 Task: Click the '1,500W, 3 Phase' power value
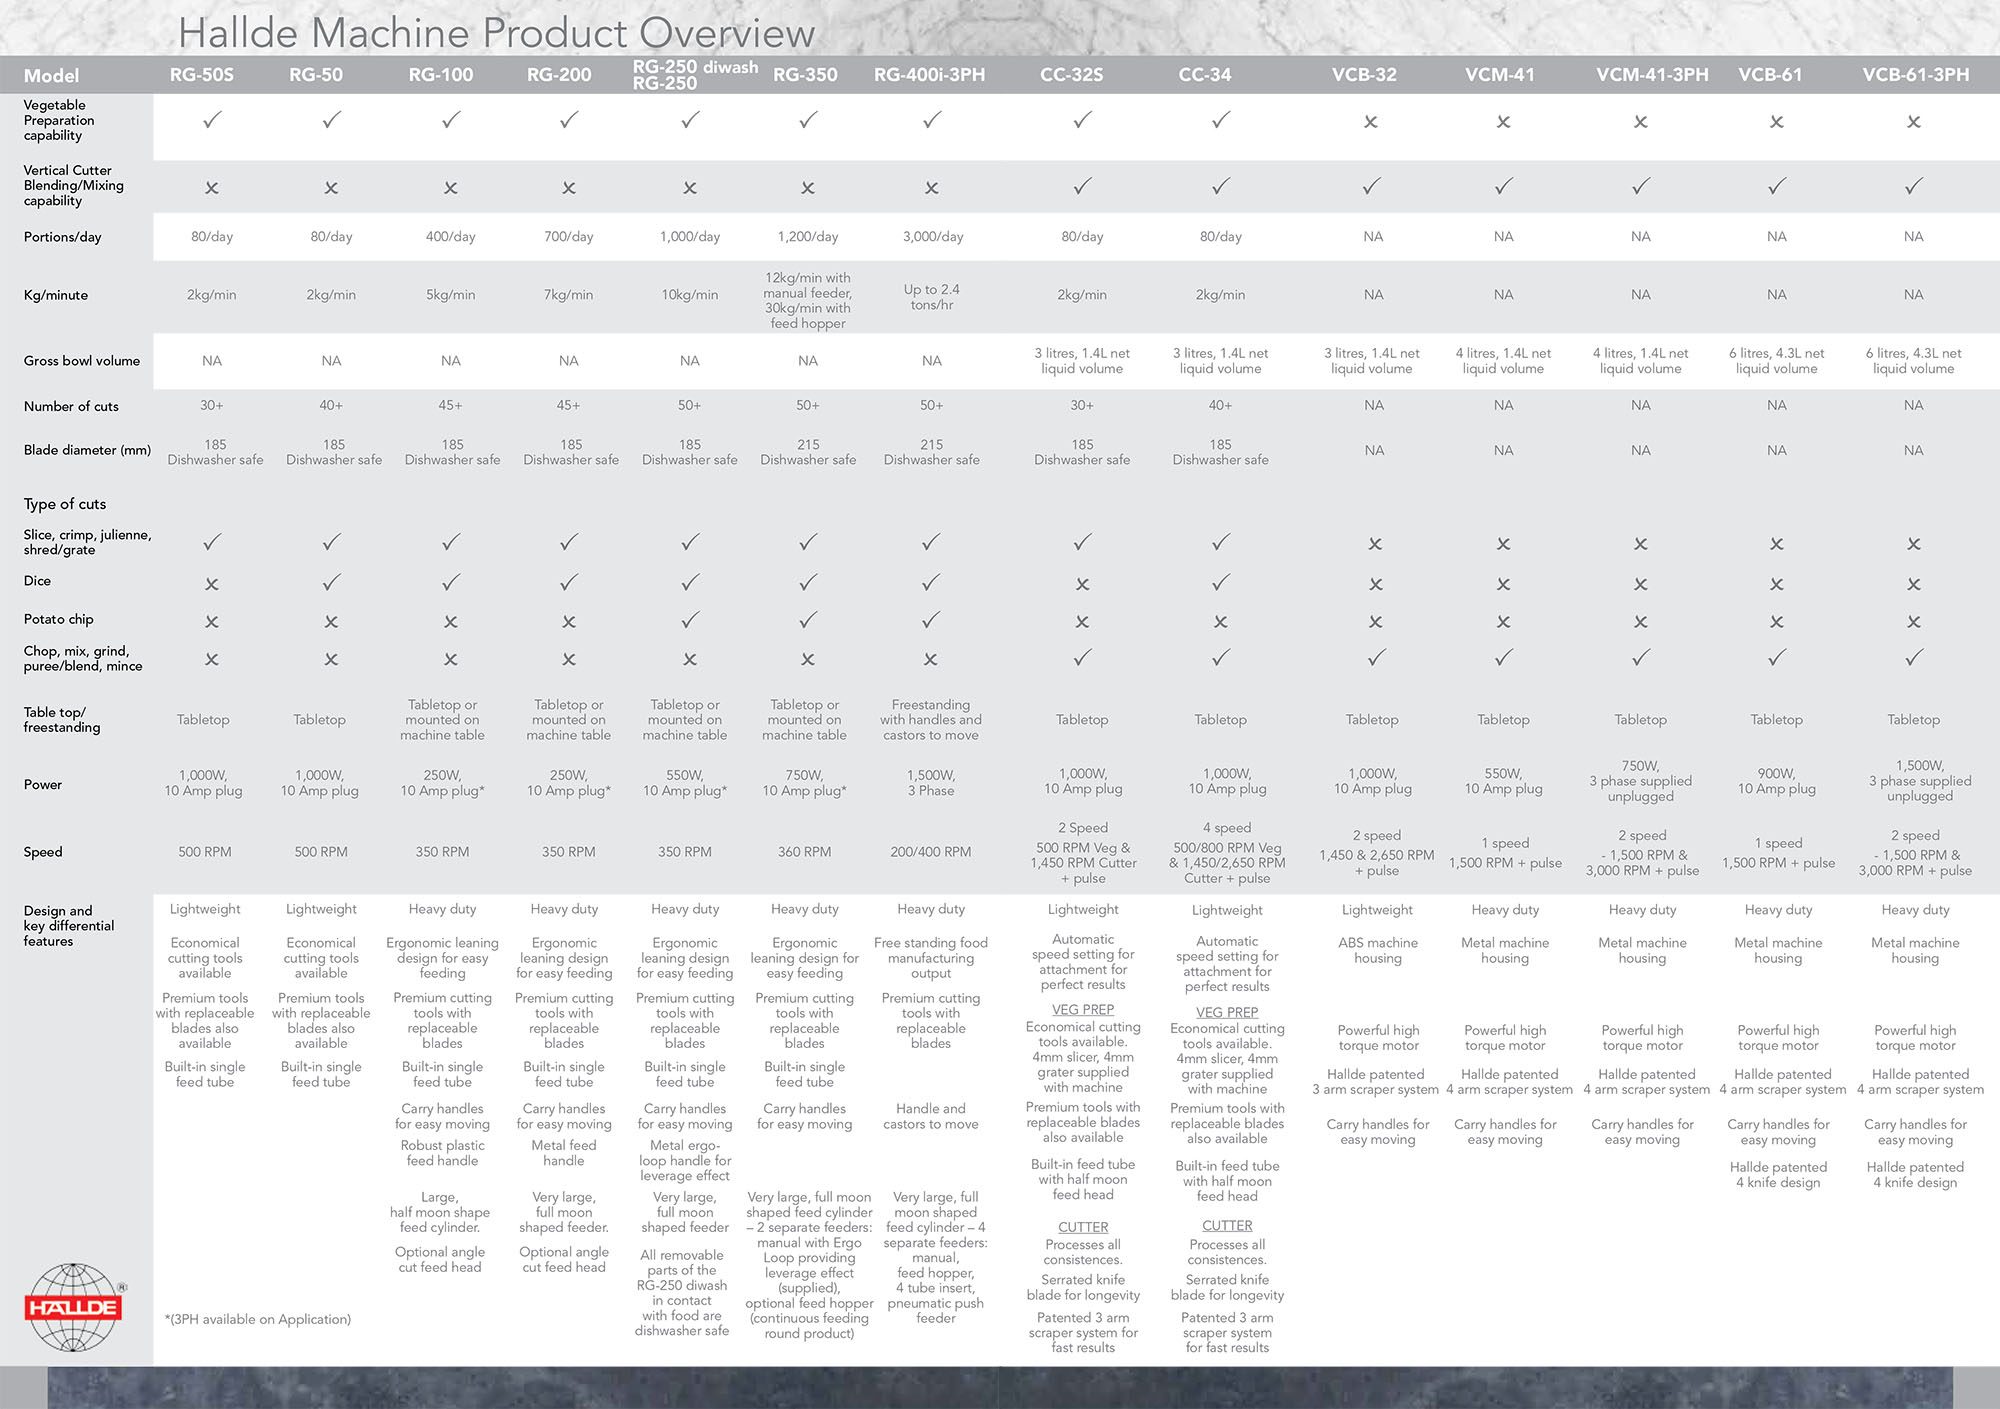tap(931, 783)
